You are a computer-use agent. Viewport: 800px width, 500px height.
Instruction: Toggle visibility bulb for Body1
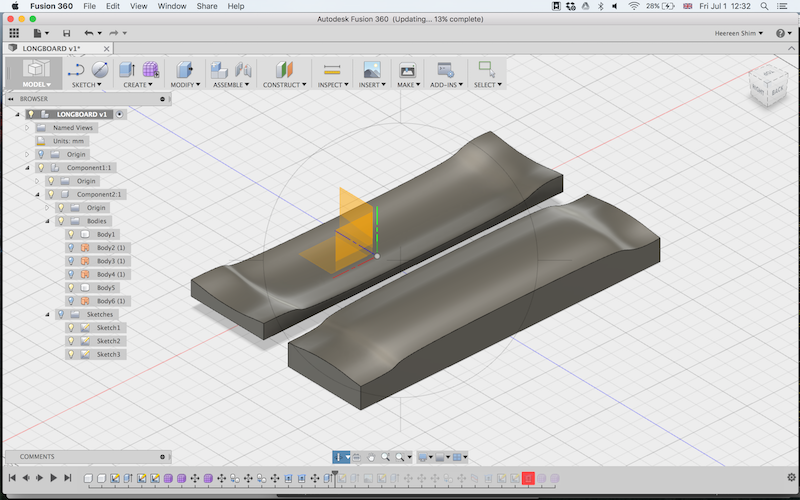click(71, 234)
